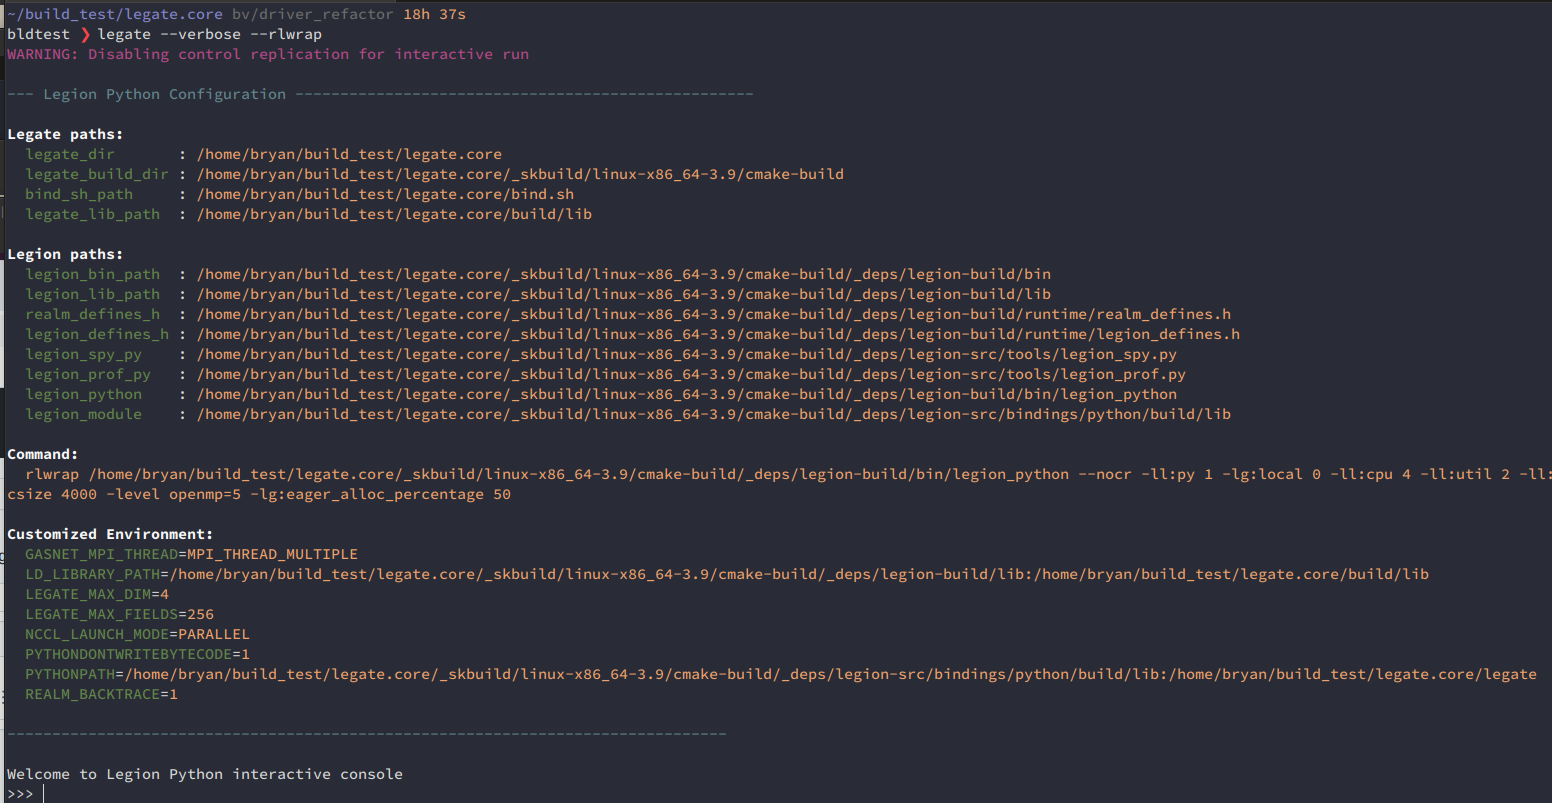The image size is (1552, 803).
Task: Click the 'bldtest' environment name in prompt
Action: 38,34
